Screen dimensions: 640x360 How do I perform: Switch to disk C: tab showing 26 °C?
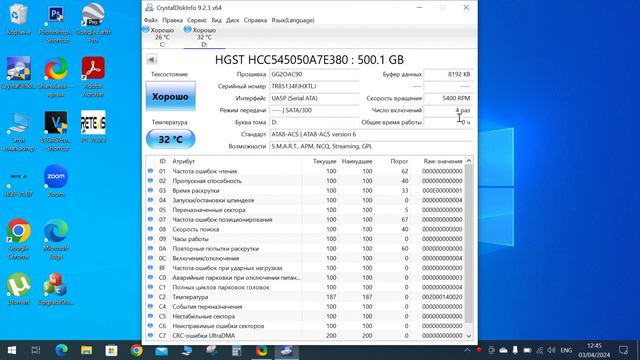162,37
